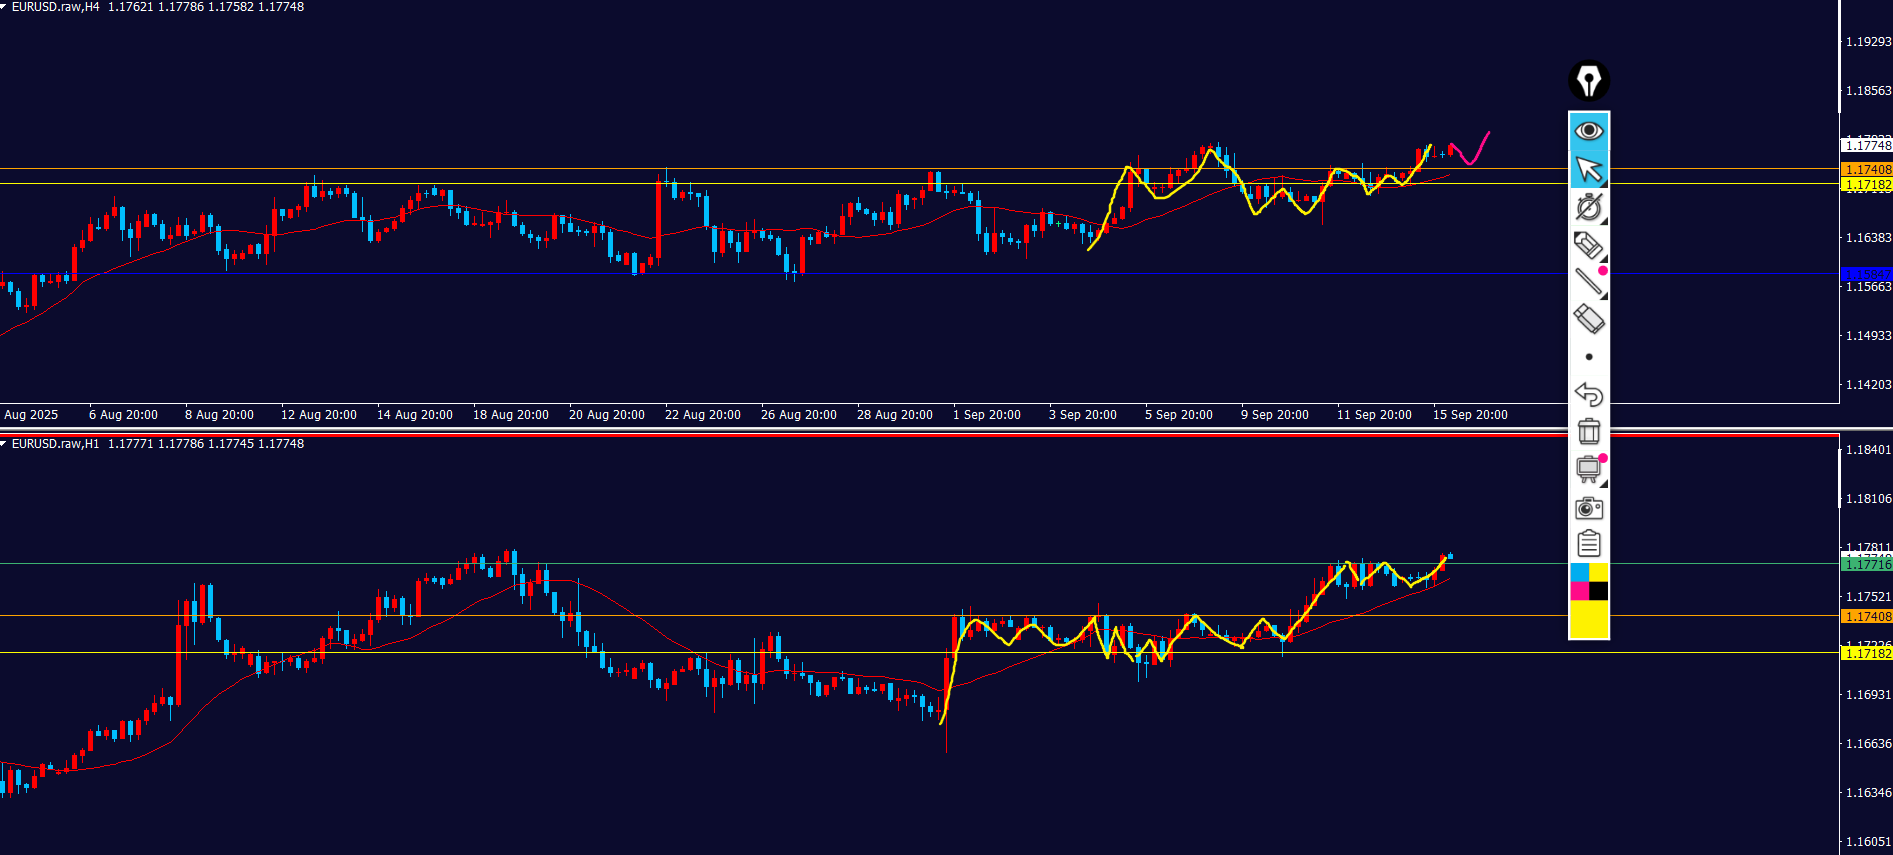Image resolution: width=1893 pixels, height=855 pixels.
Task: Click the Epic Pen nib logo button
Action: pyautogui.click(x=1588, y=81)
